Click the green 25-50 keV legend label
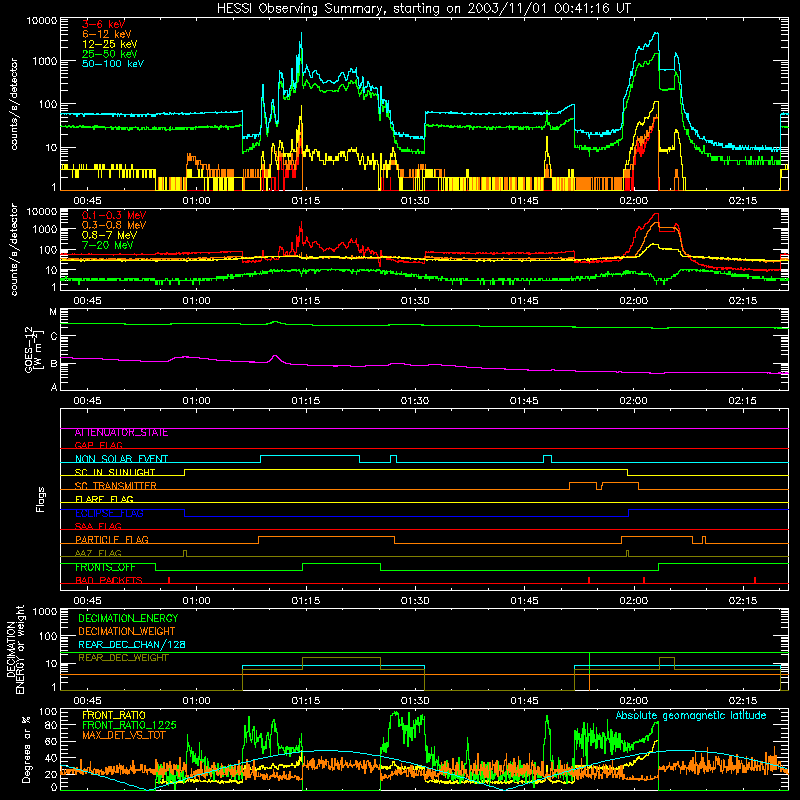800x800 pixels. coord(110,54)
